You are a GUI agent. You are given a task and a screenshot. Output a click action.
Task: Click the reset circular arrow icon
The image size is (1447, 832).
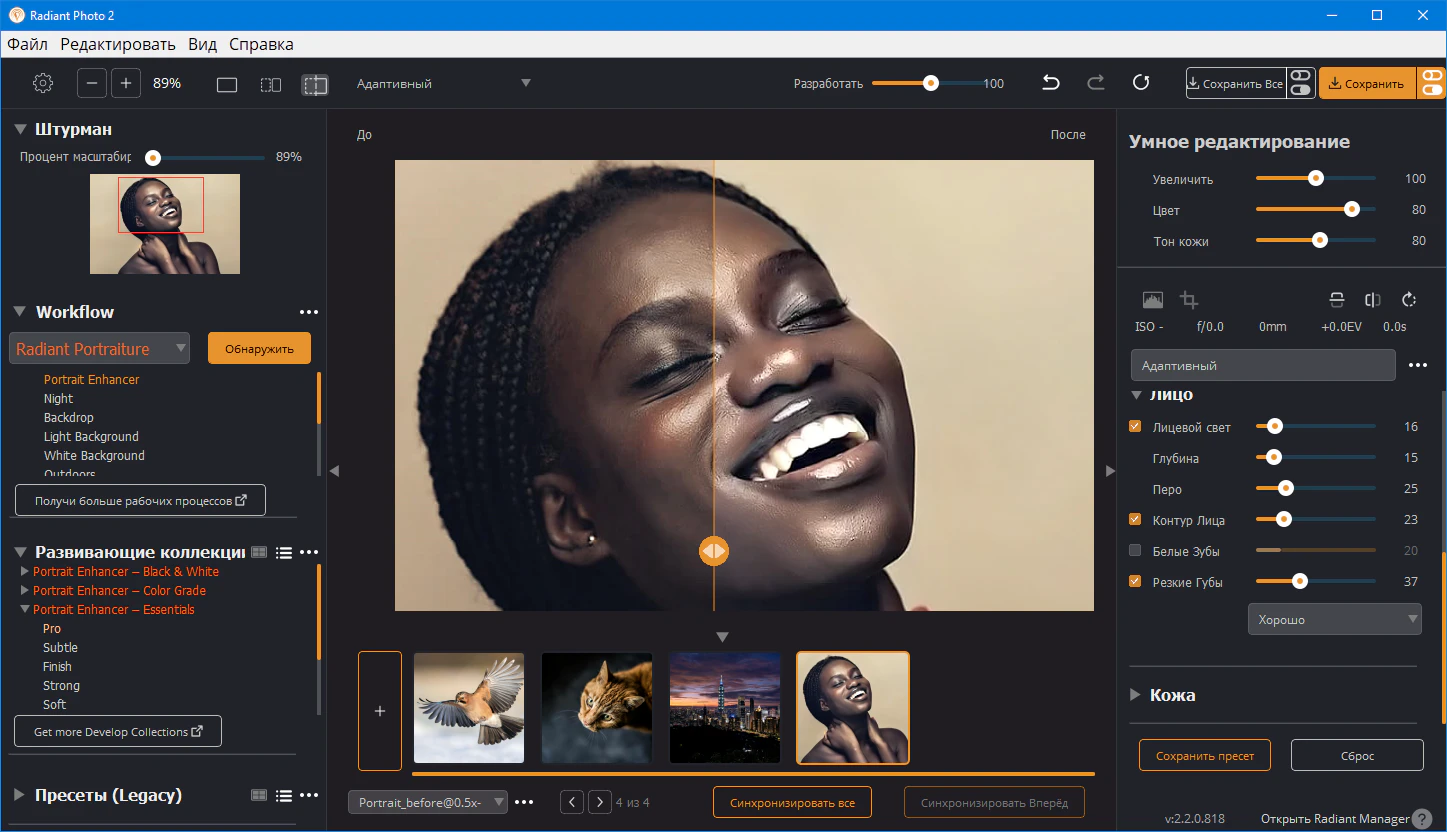pyautogui.click(x=1140, y=83)
